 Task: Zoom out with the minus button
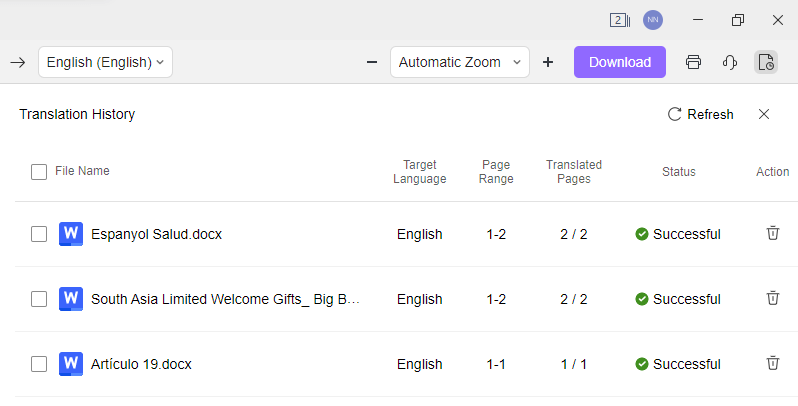coord(372,62)
